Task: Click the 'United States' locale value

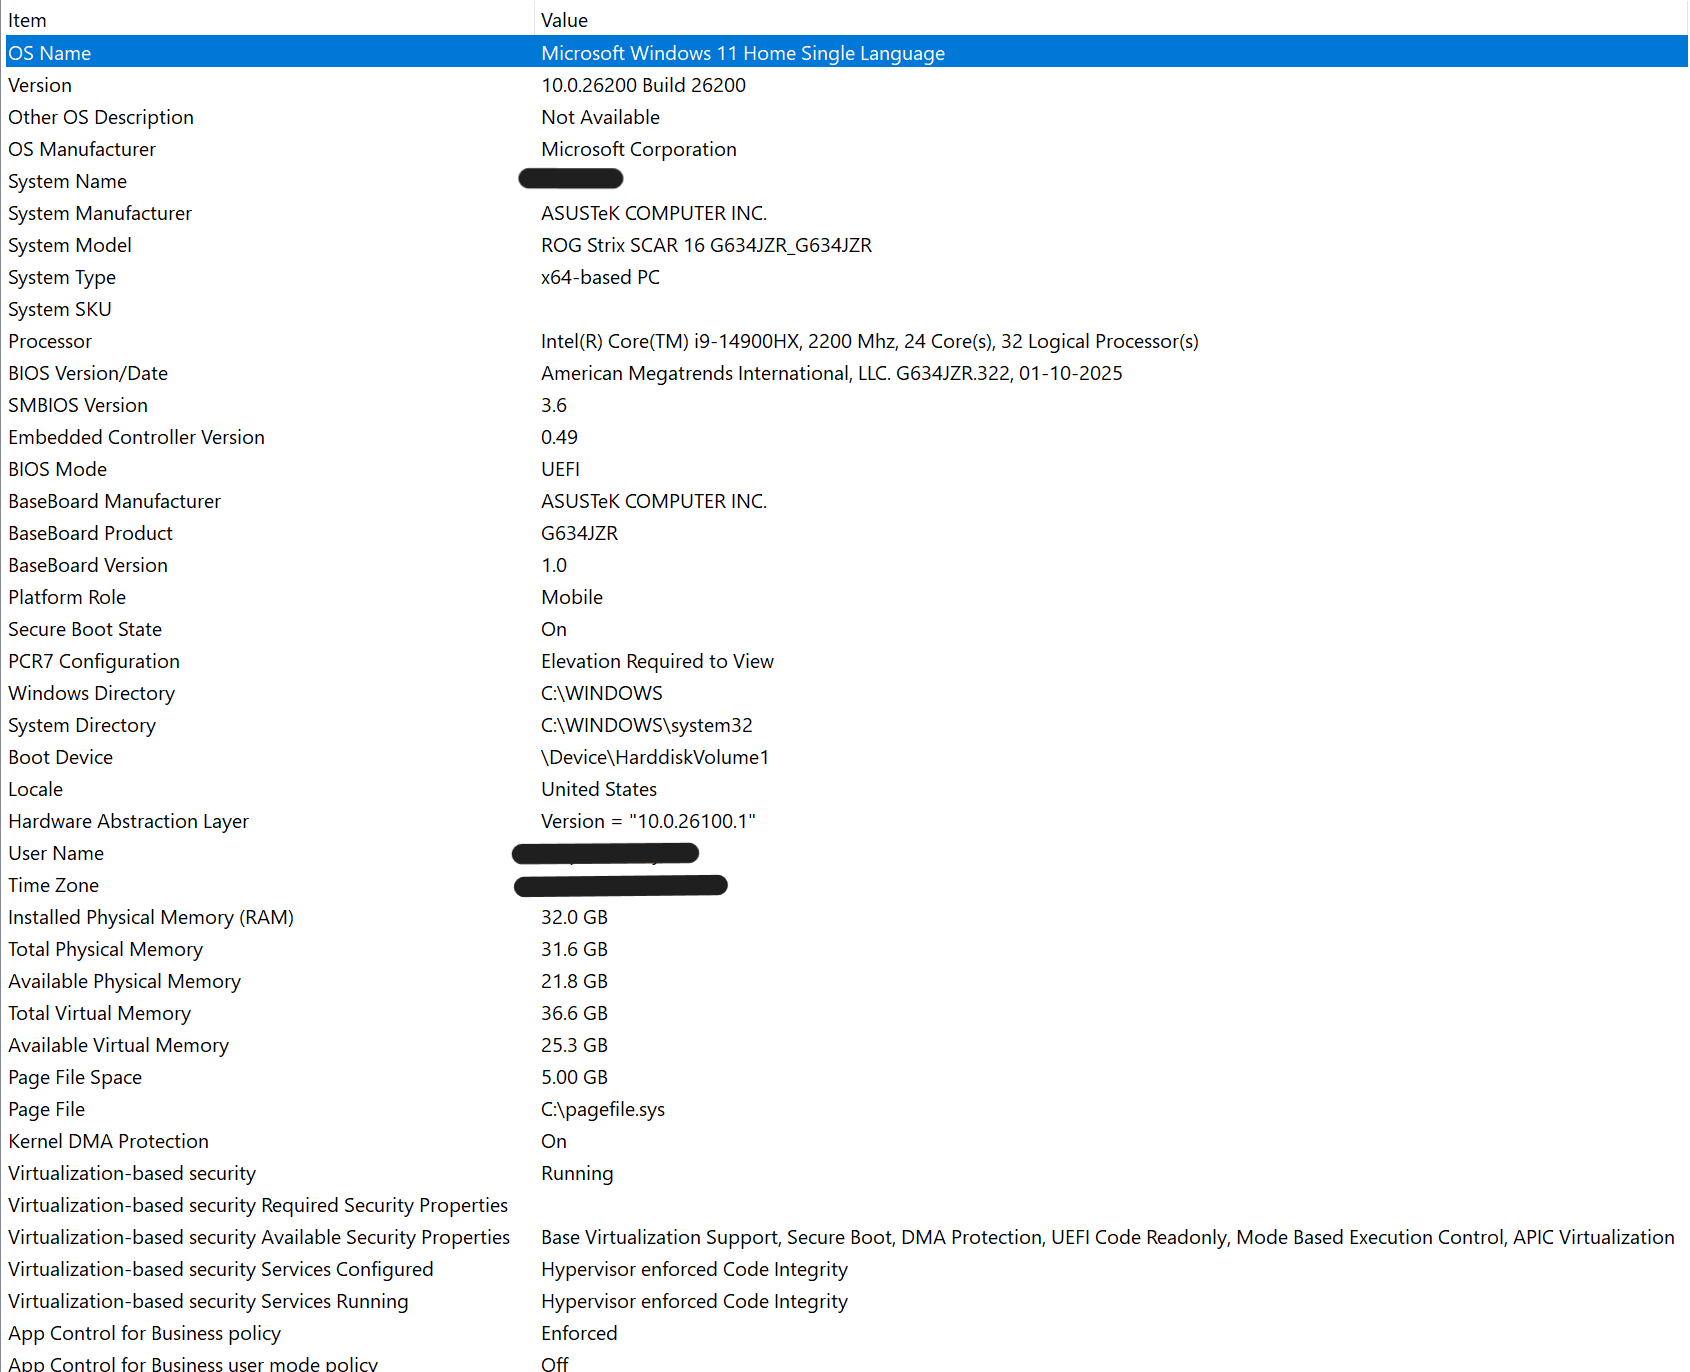Action: pyautogui.click(x=599, y=789)
